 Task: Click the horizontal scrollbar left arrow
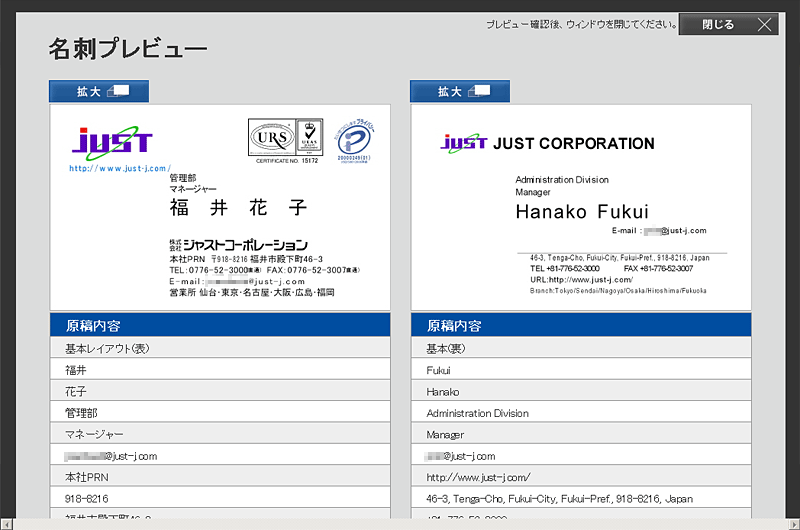click(x=6, y=524)
